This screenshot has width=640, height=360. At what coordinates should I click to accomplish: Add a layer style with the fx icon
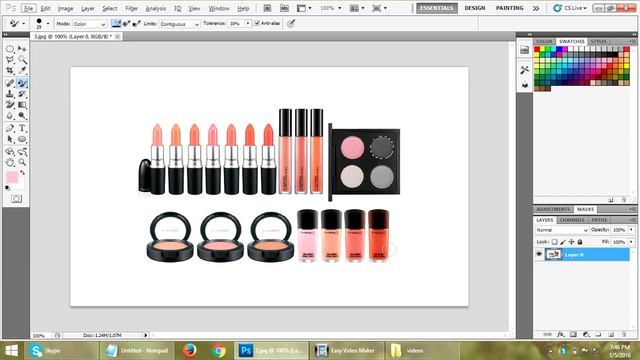point(561,334)
